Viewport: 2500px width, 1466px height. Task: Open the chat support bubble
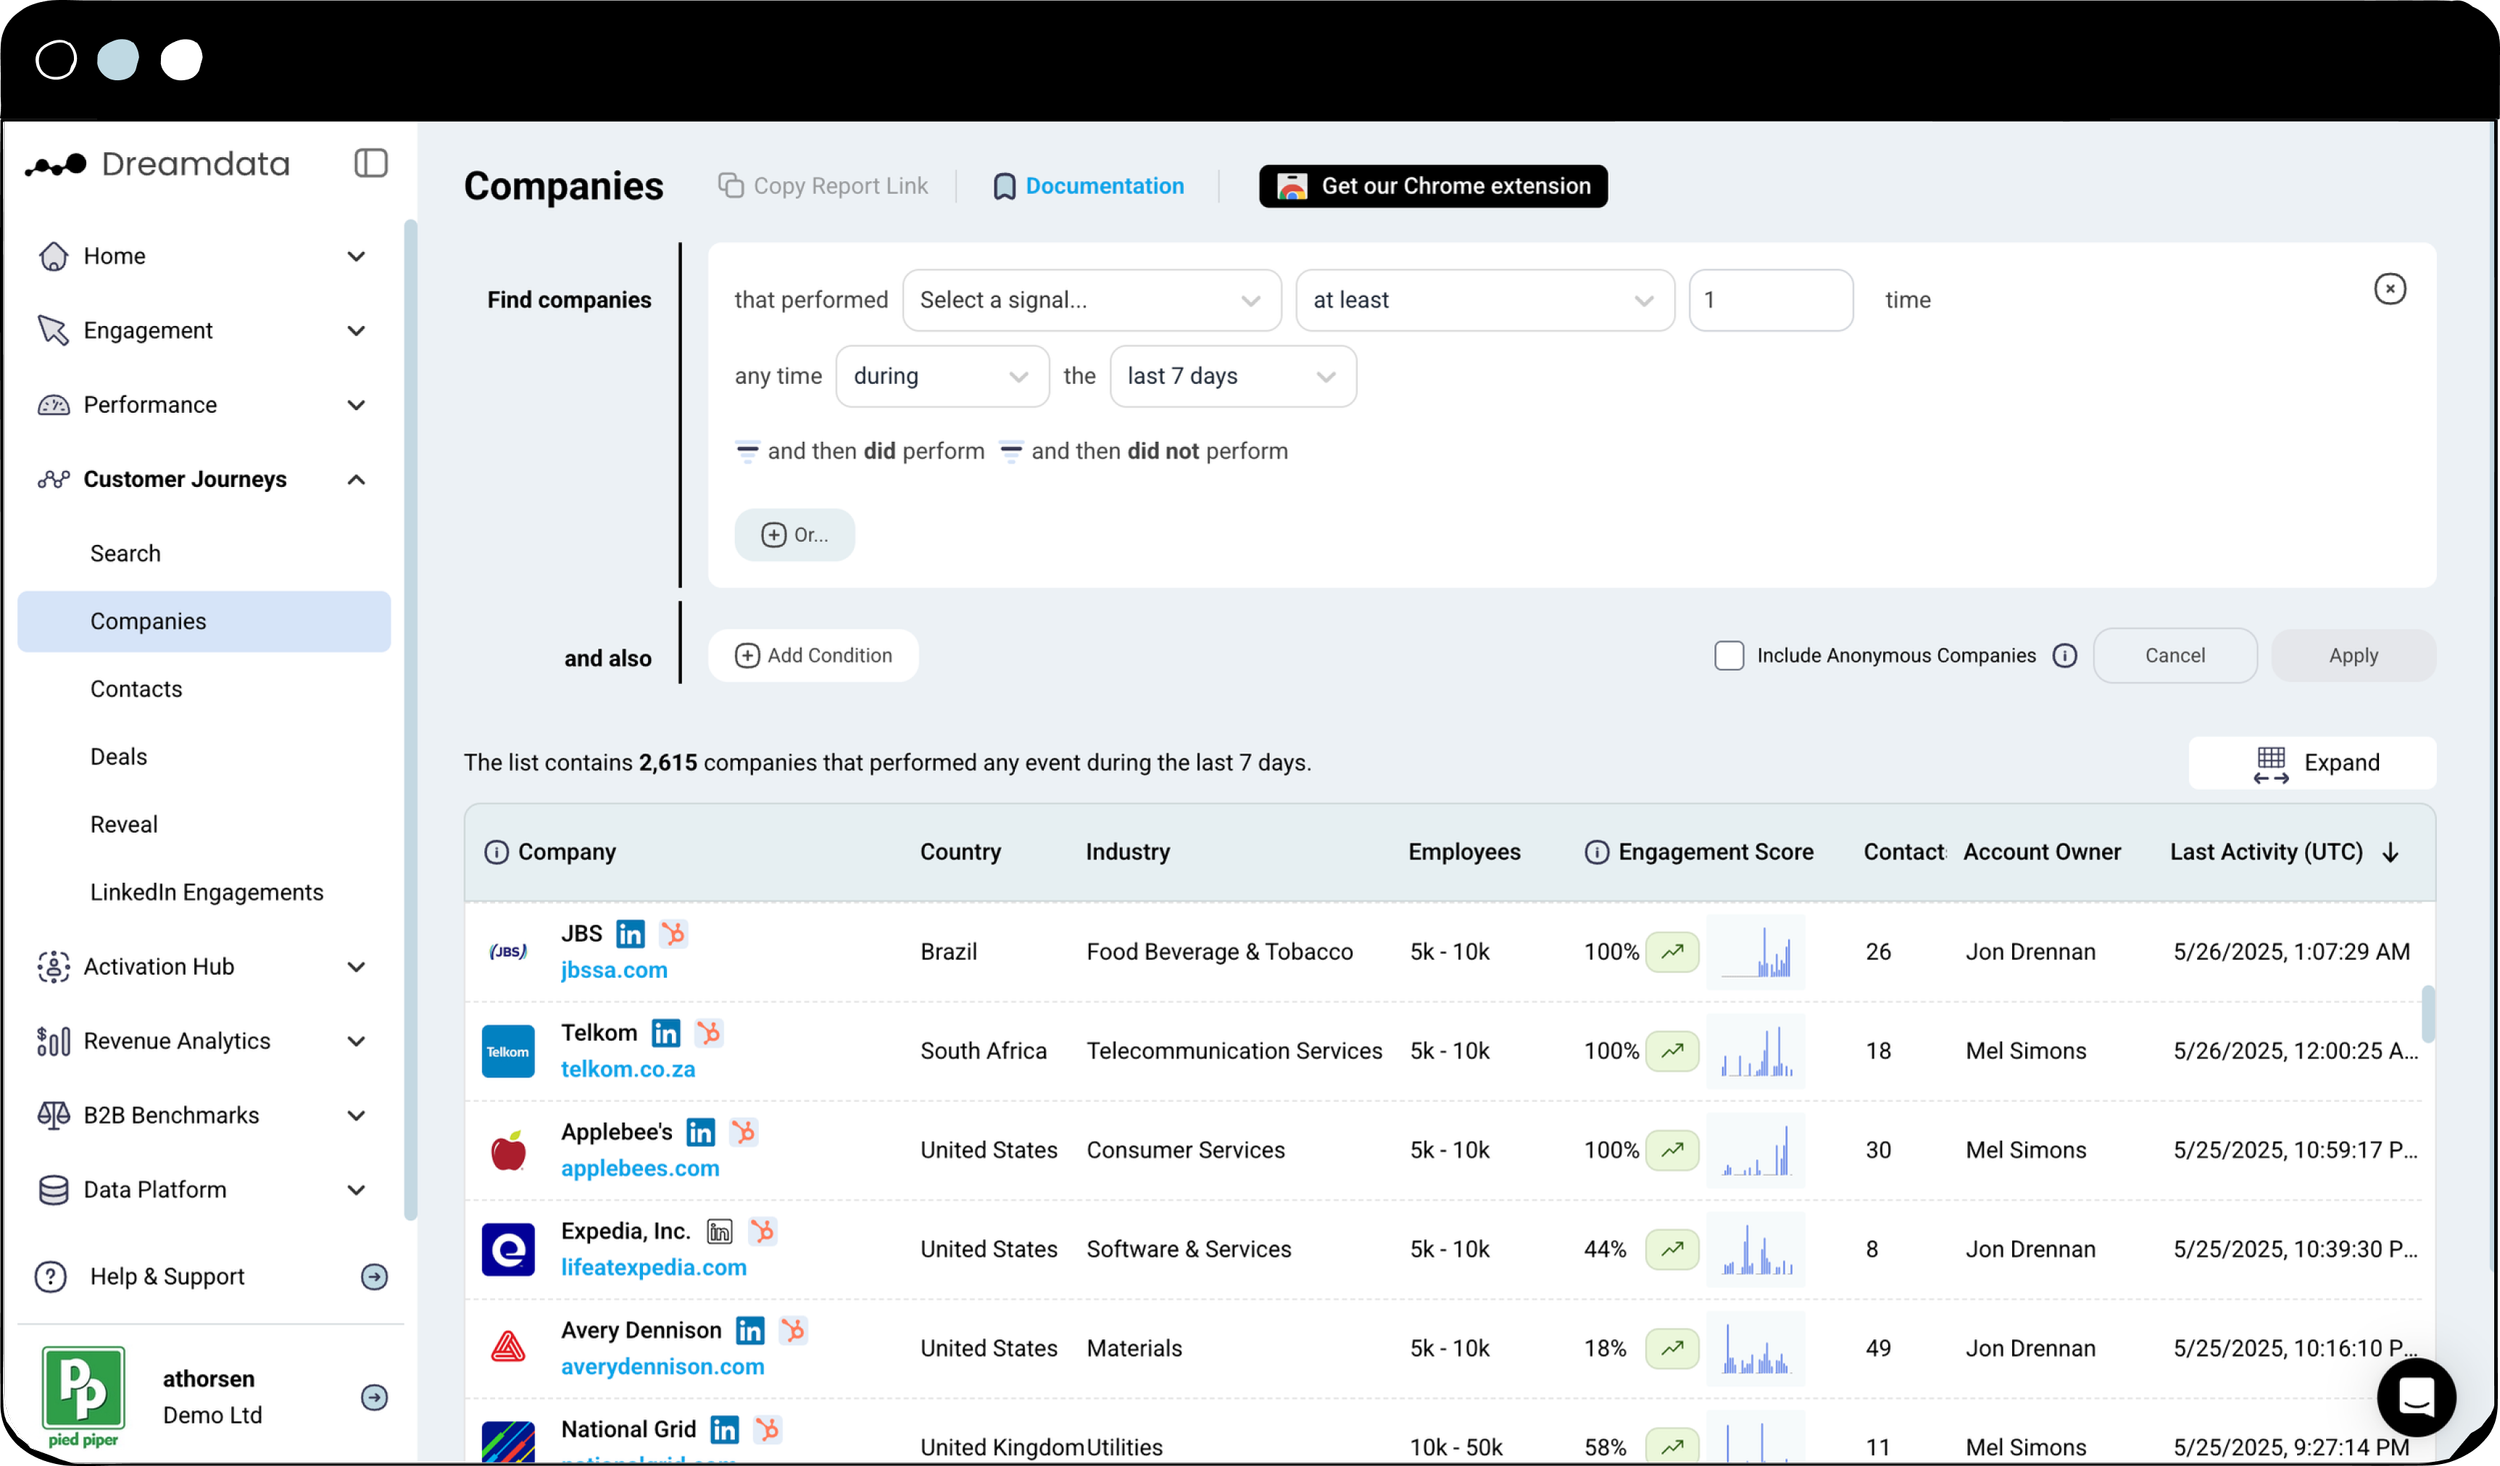2415,1397
